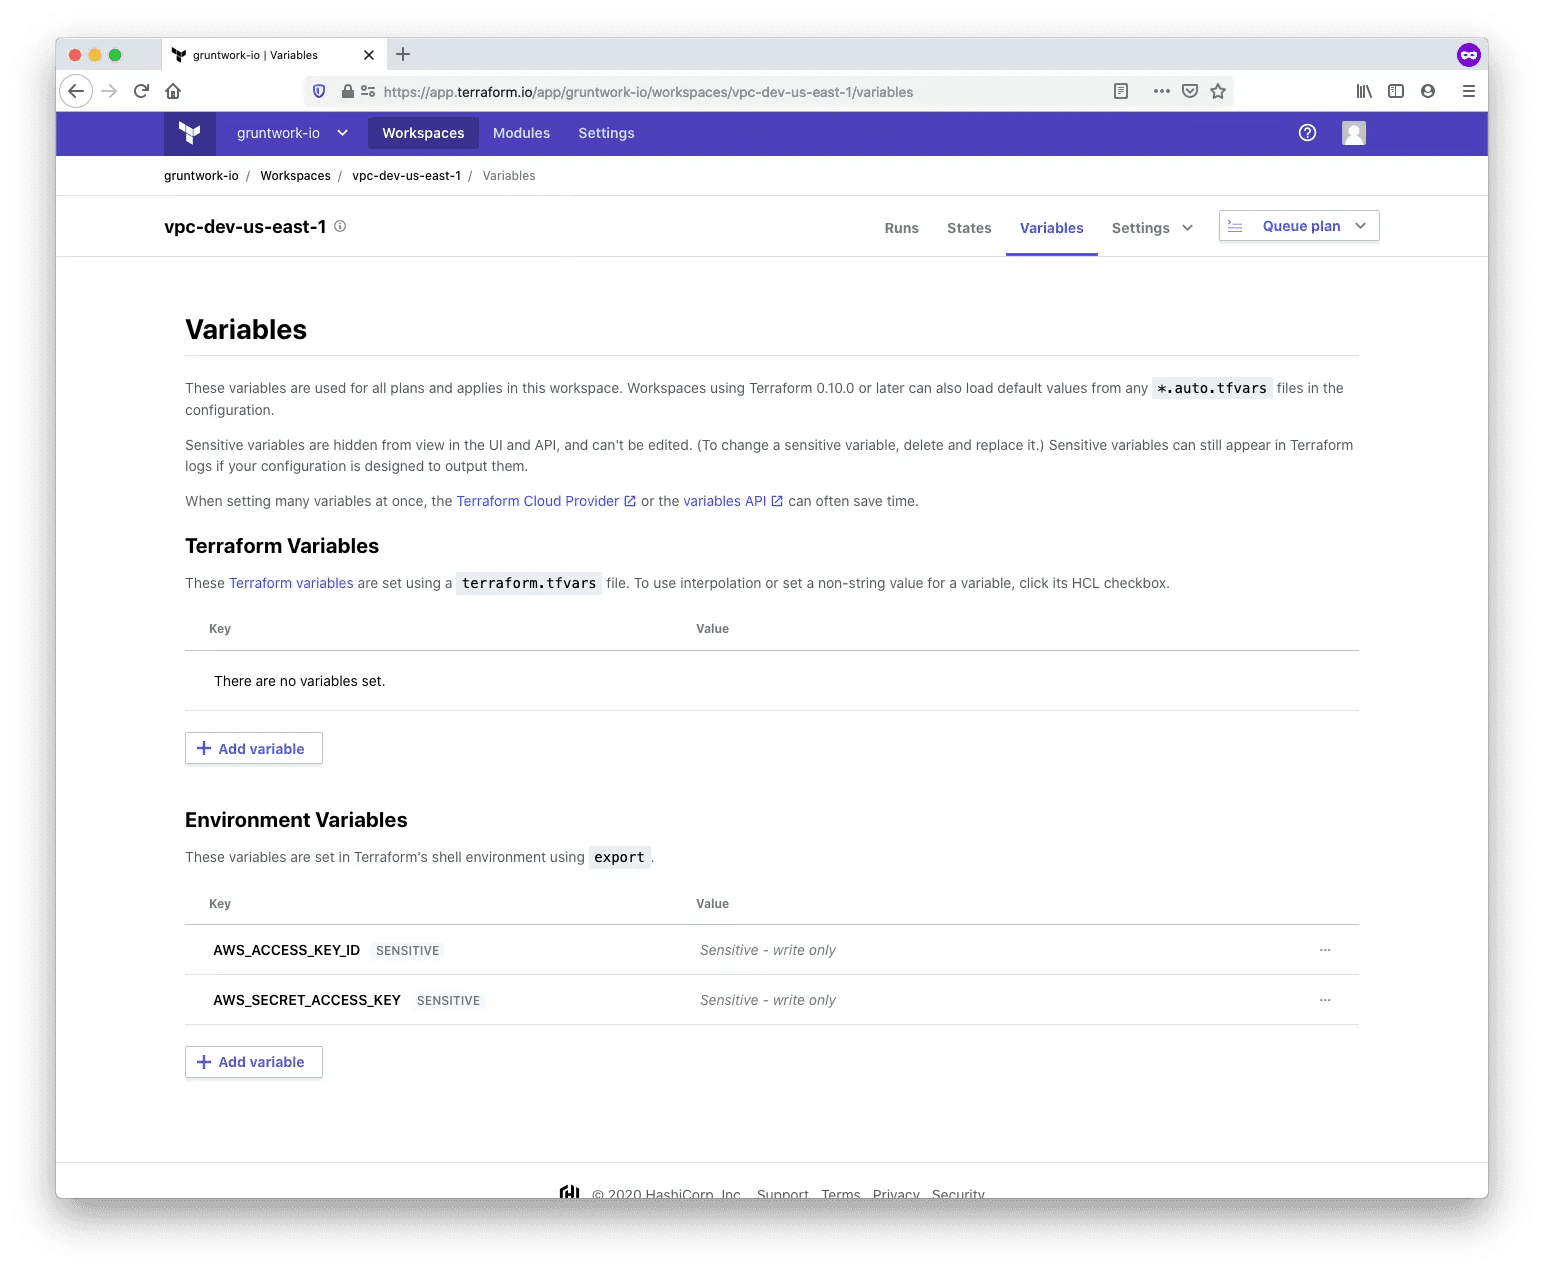Click Workspaces breadcrumb link
The height and width of the screenshot is (1272, 1544).
[295, 176]
